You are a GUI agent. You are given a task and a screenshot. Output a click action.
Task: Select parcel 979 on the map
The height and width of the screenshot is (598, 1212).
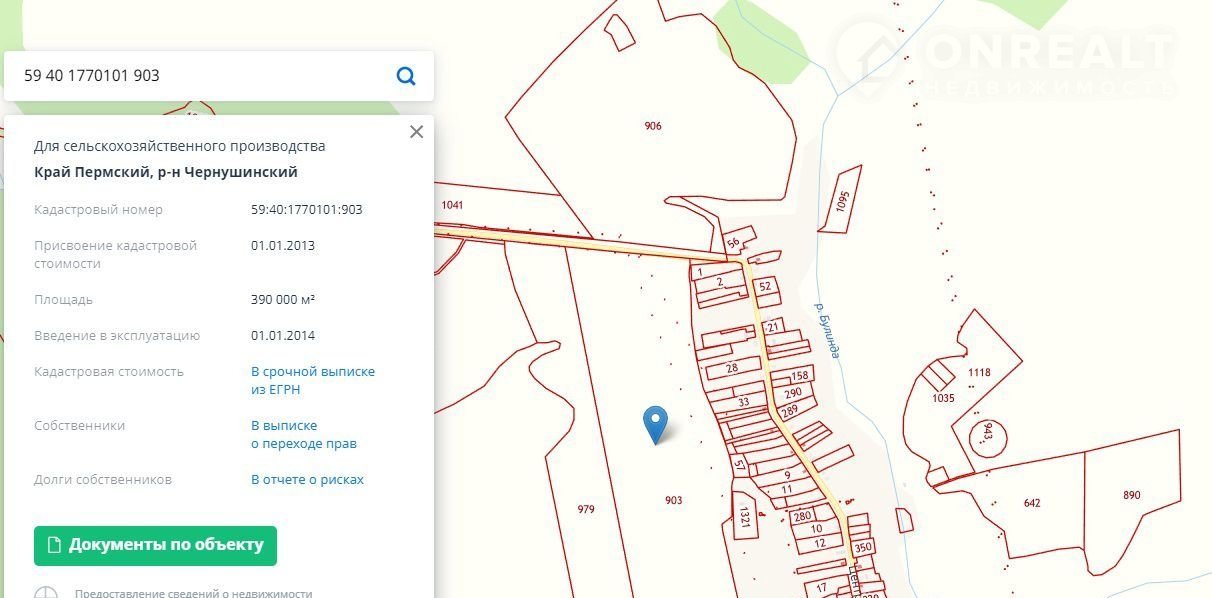tap(586, 509)
